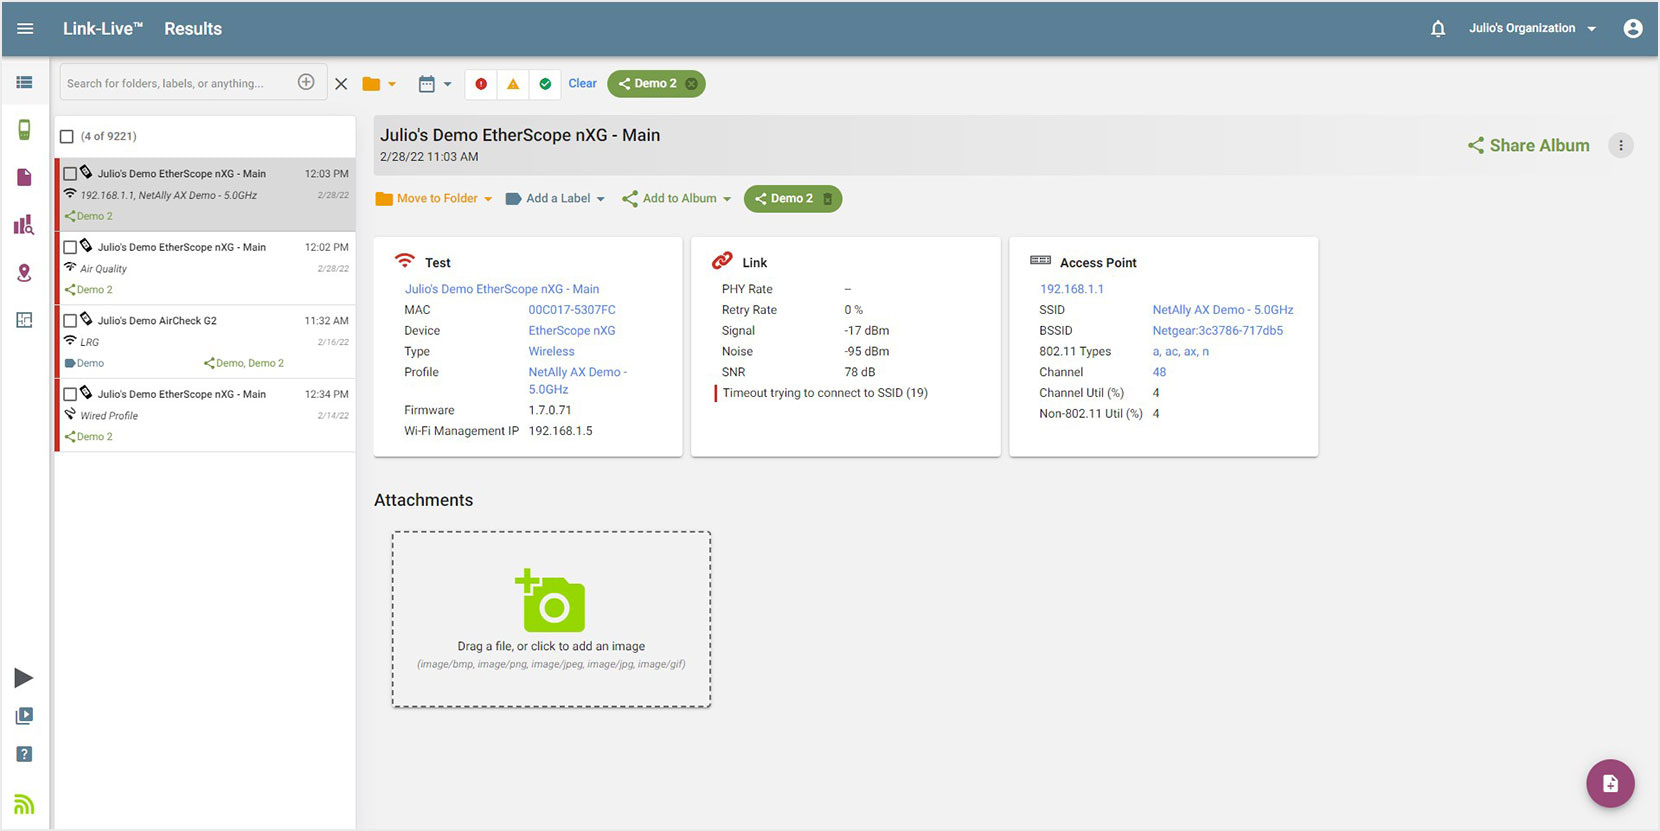The image size is (1660, 831).
Task: Click the NetAlly AX Demo profile link
Action: pos(577,381)
